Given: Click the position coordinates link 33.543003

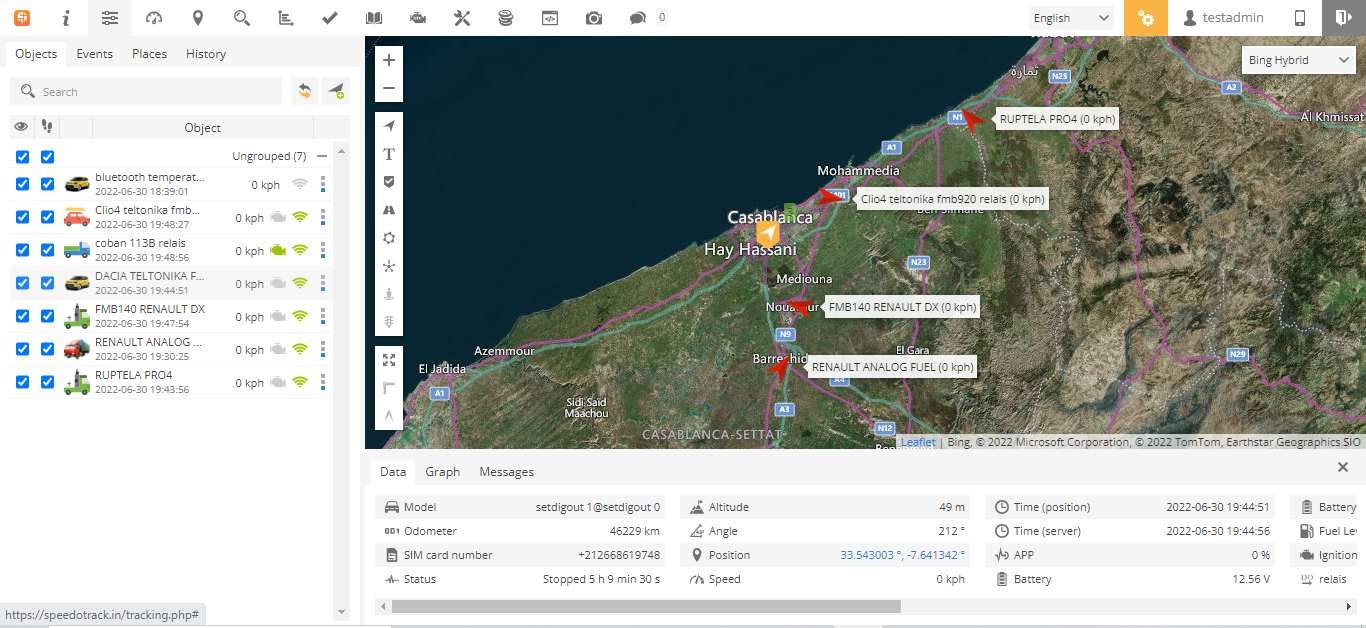Looking at the screenshot, I should (903, 555).
